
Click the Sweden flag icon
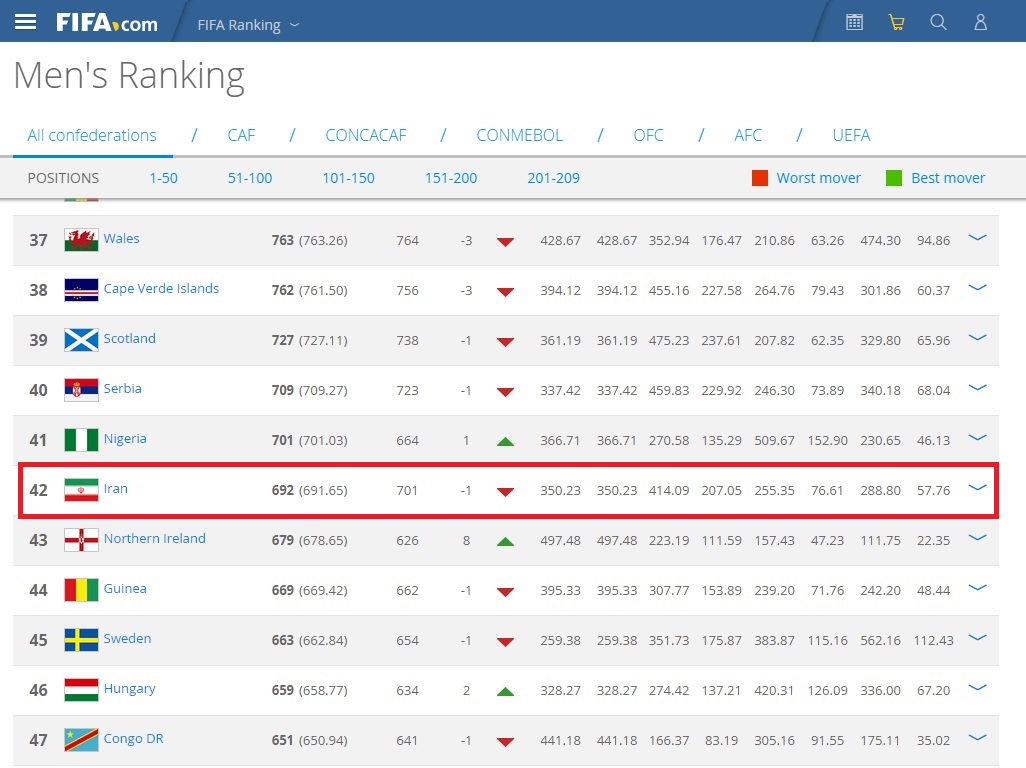pyautogui.click(x=81, y=640)
